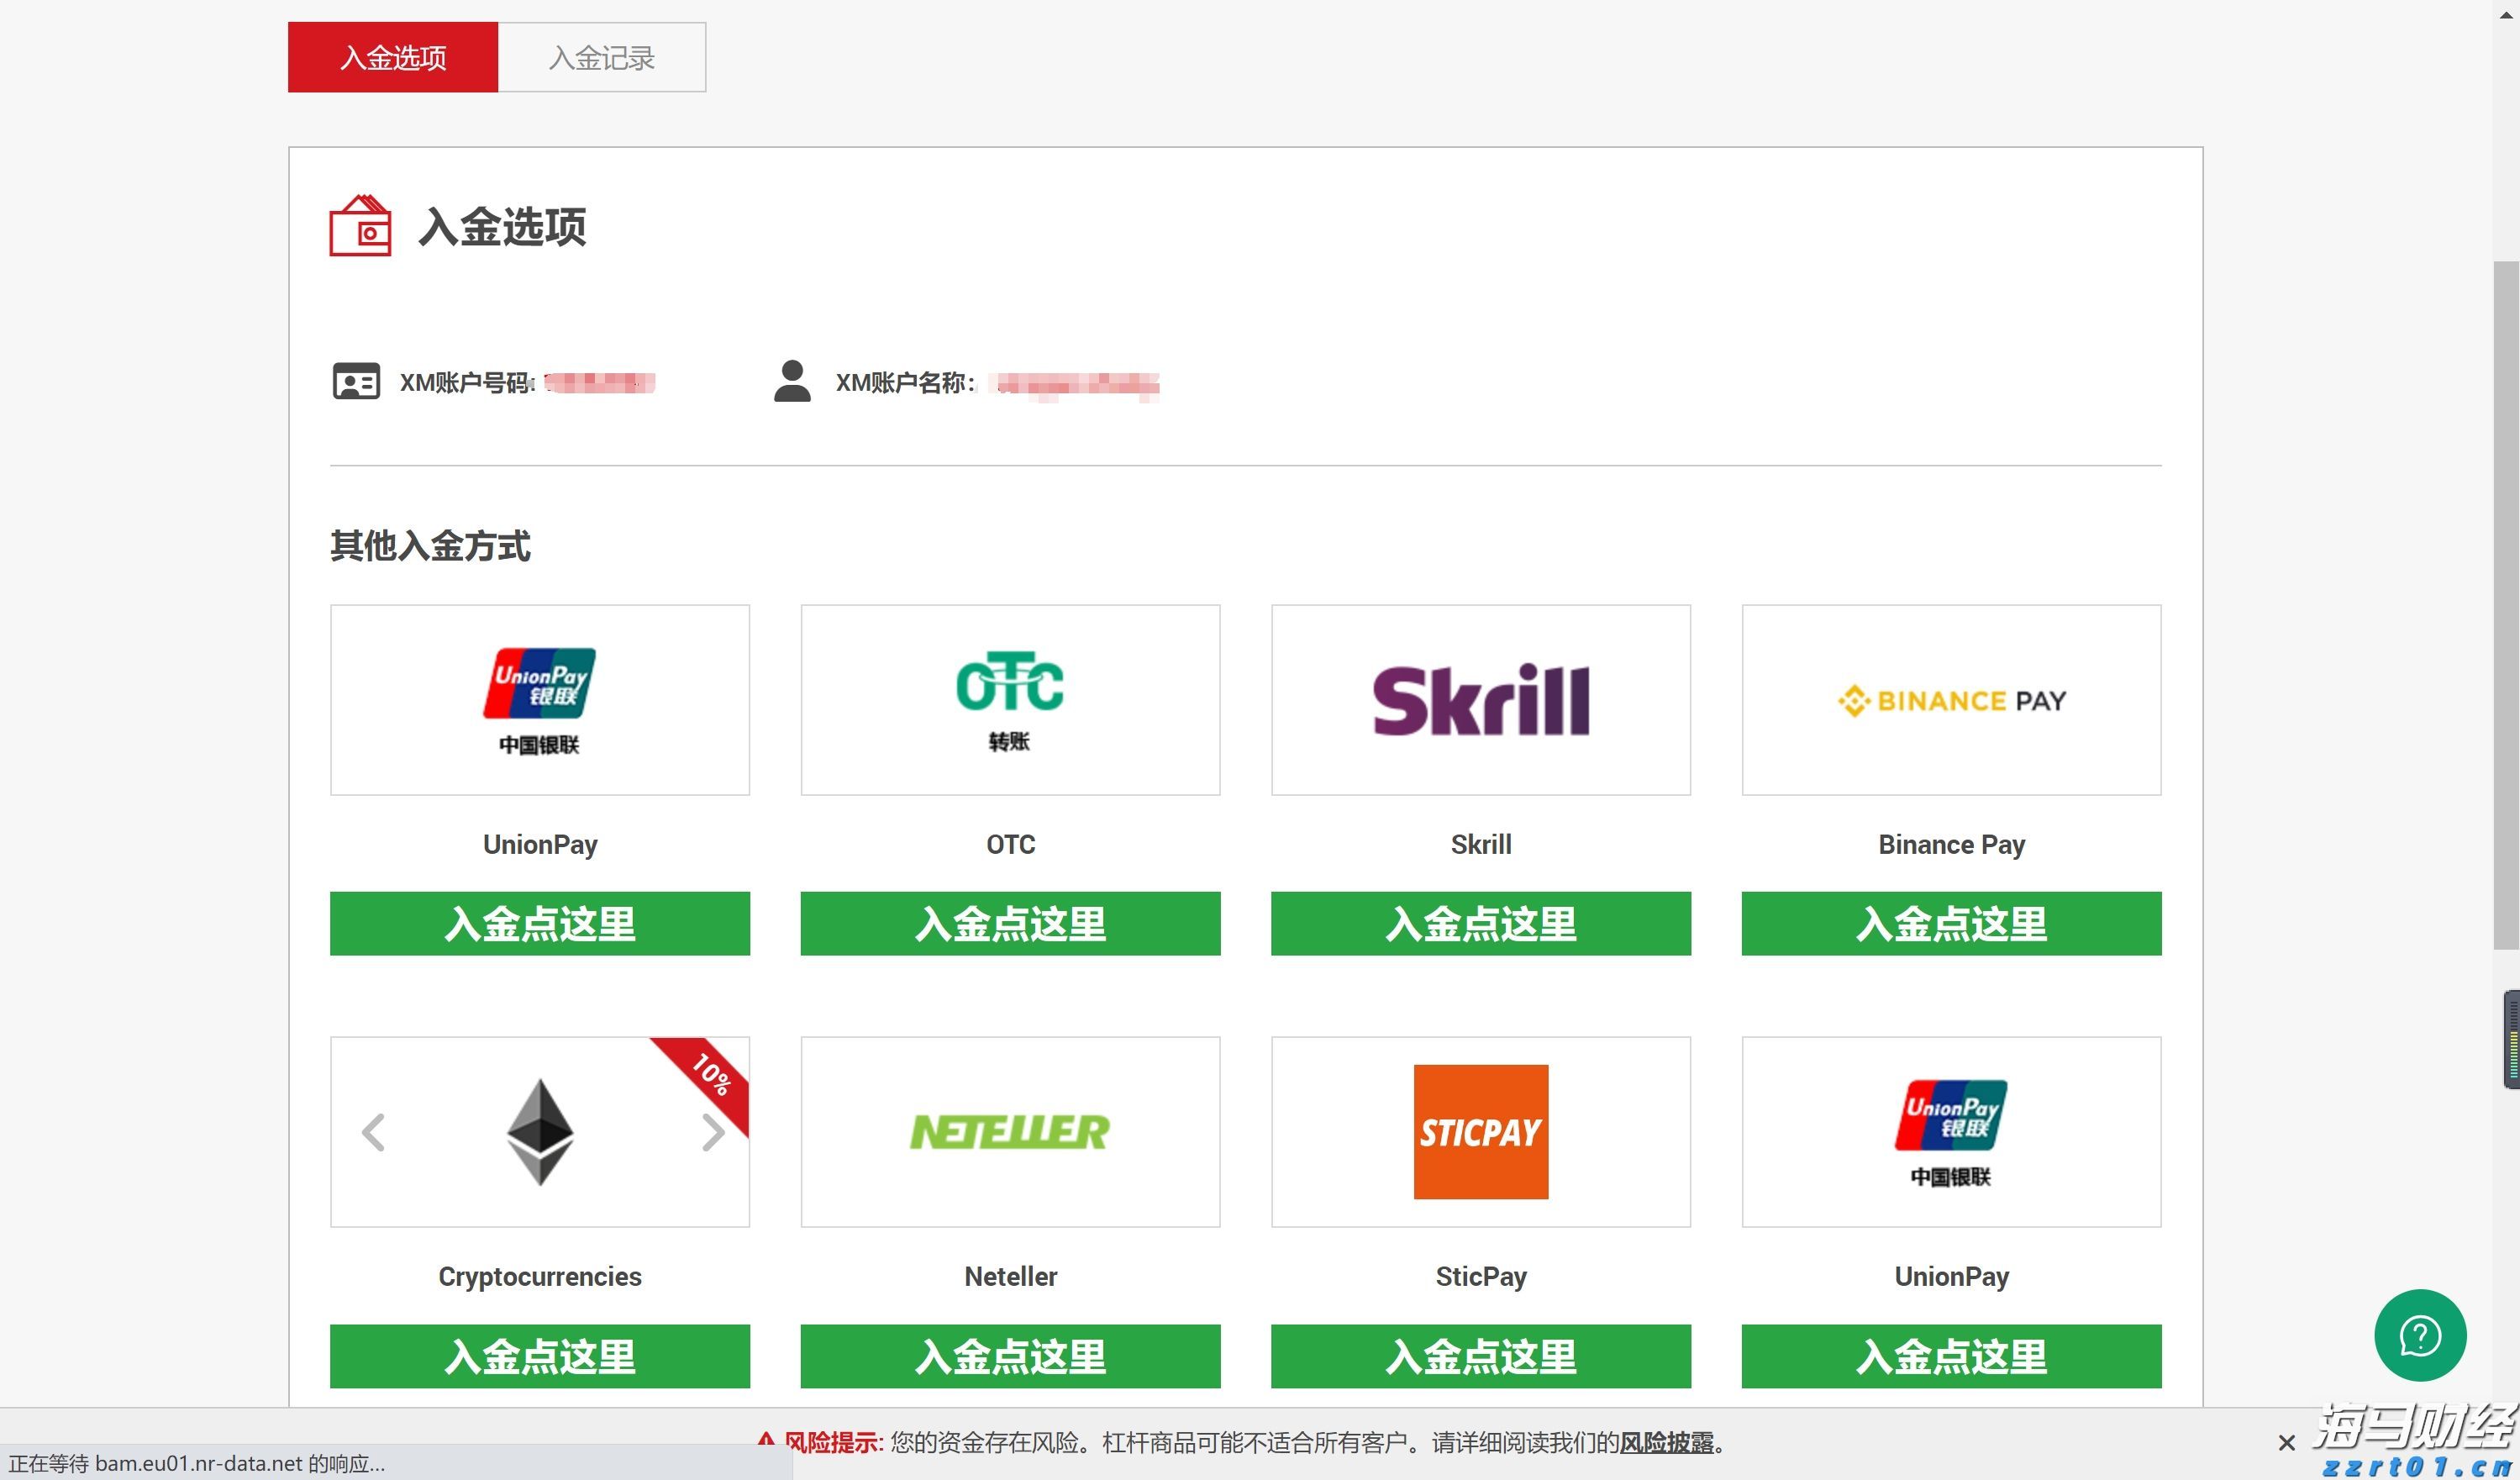Click the Neteller payment logo

pos(1010,1131)
